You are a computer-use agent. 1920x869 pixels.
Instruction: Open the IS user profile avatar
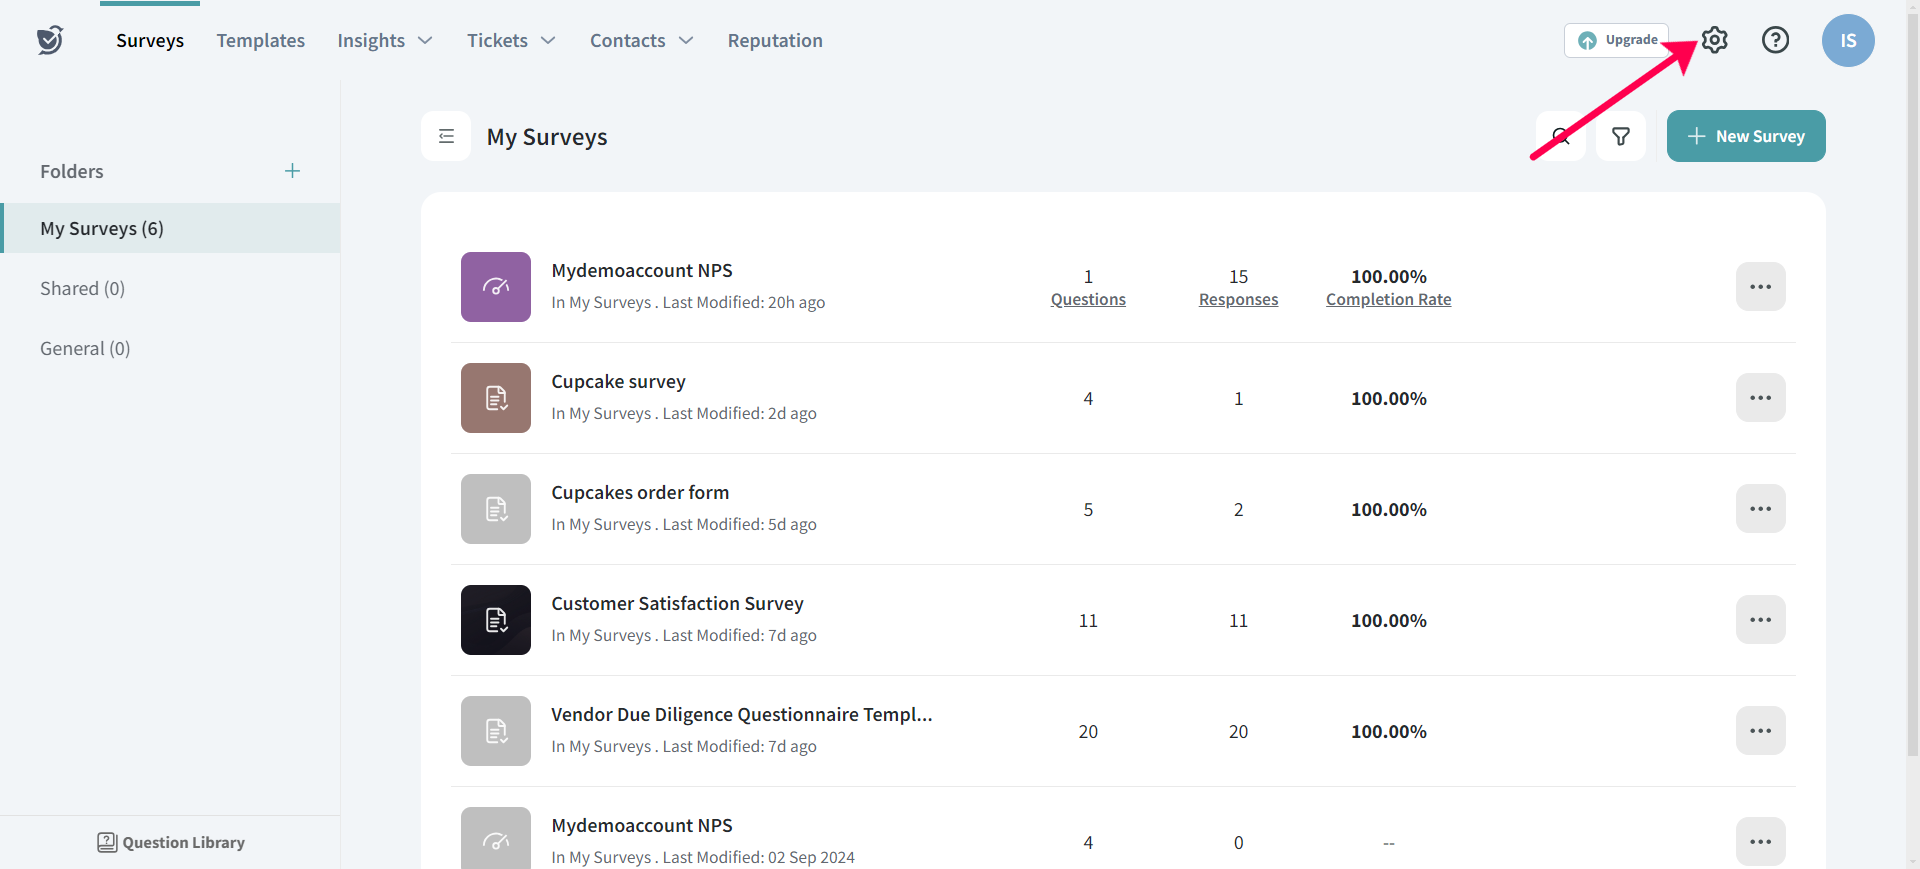pyautogui.click(x=1847, y=41)
